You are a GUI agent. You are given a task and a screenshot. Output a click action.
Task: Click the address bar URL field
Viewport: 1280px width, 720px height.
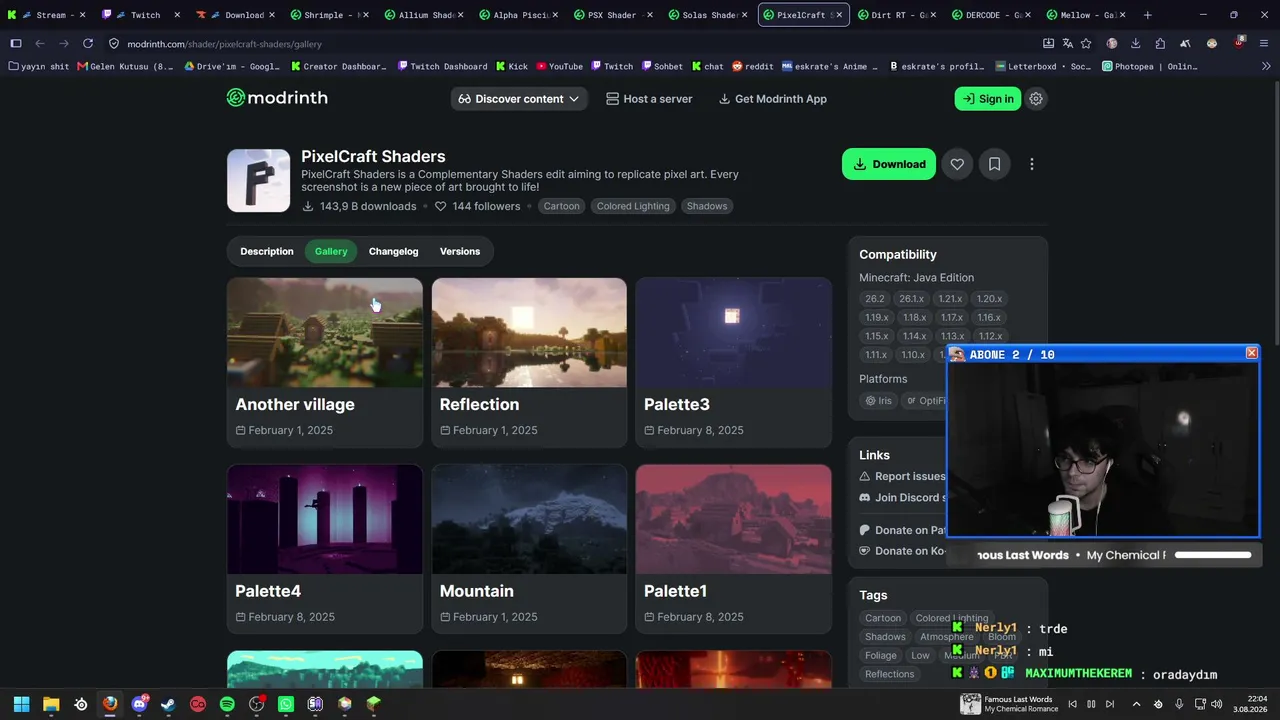pyautogui.click(x=570, y=44)
